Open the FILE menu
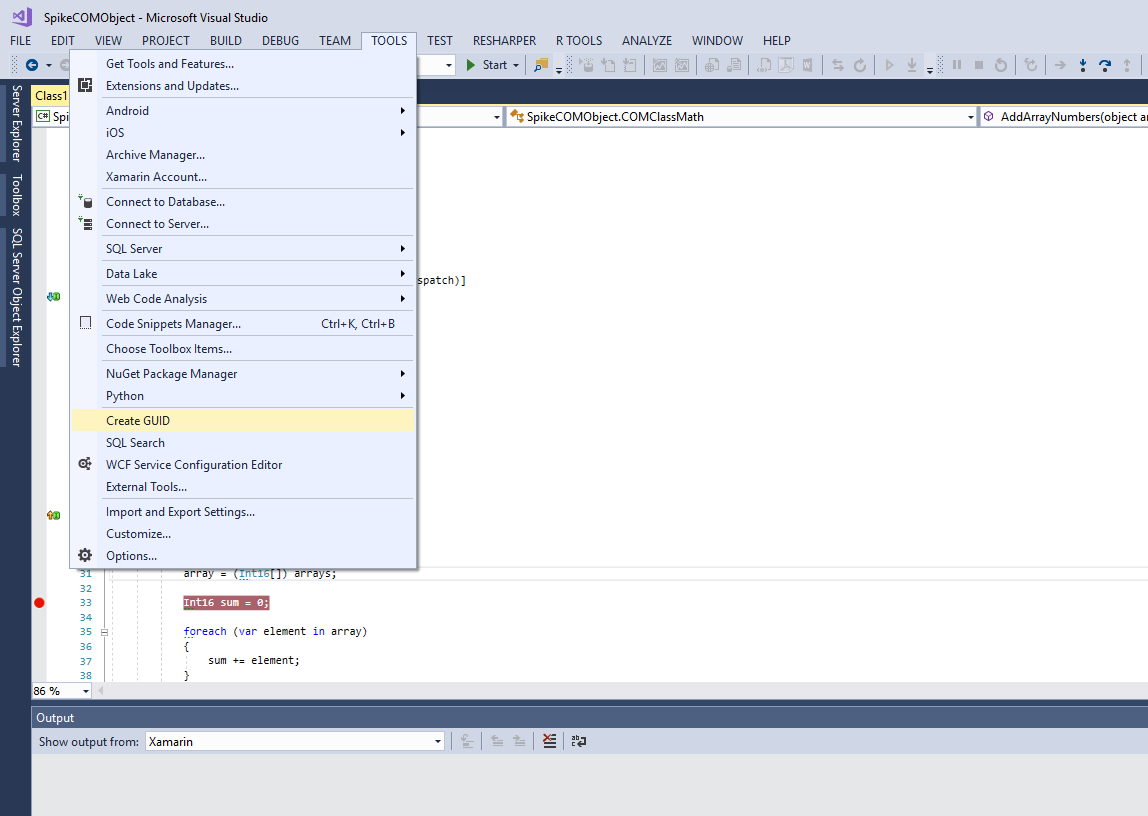The image size is (1148, 816). click(20, 41)
